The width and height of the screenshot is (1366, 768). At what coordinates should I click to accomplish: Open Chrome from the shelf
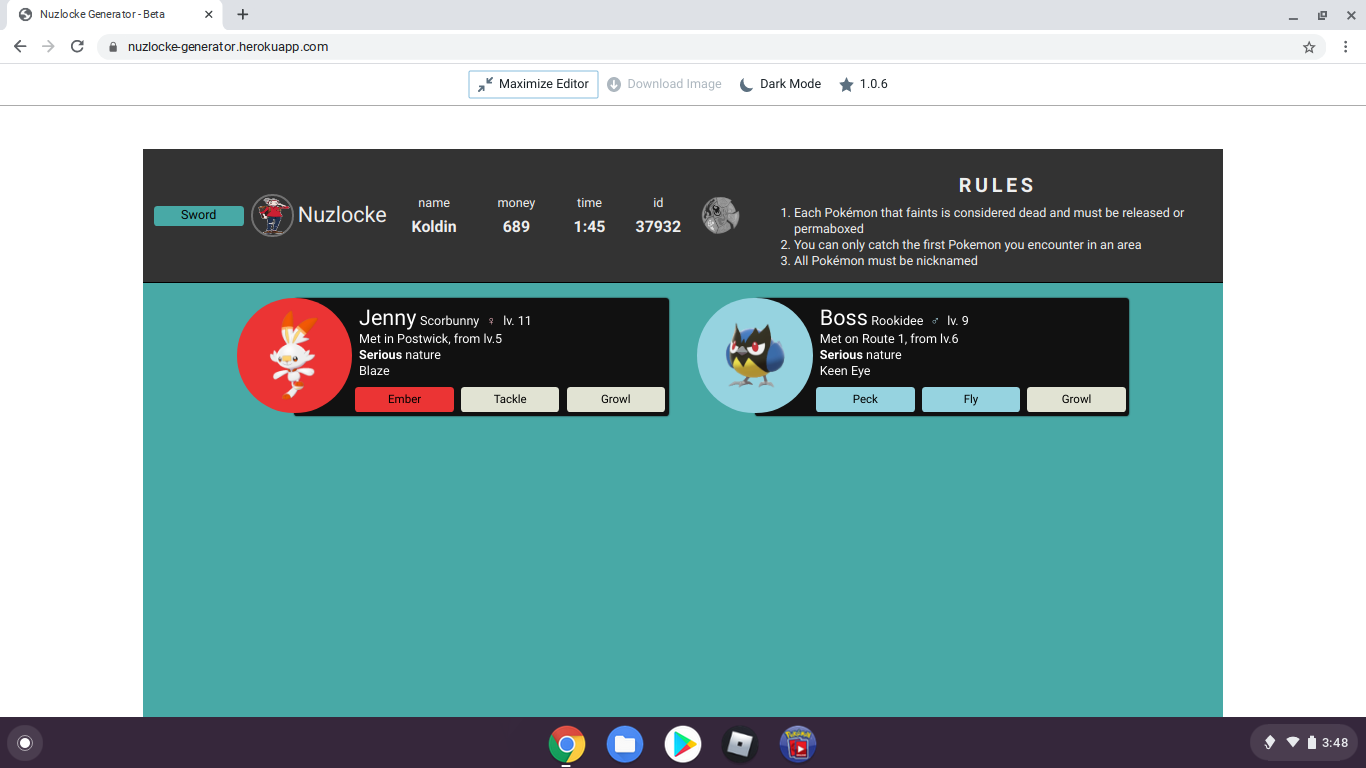567,744
